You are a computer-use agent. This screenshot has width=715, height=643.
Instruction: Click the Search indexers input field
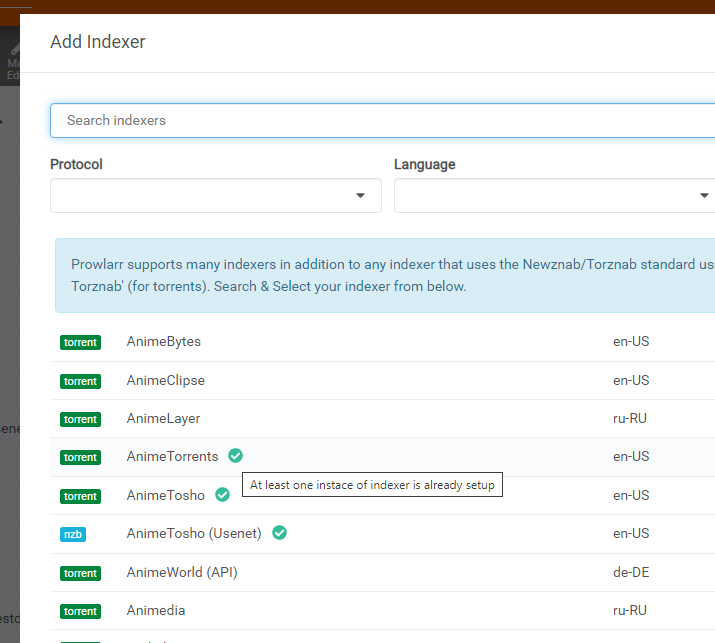383,120
